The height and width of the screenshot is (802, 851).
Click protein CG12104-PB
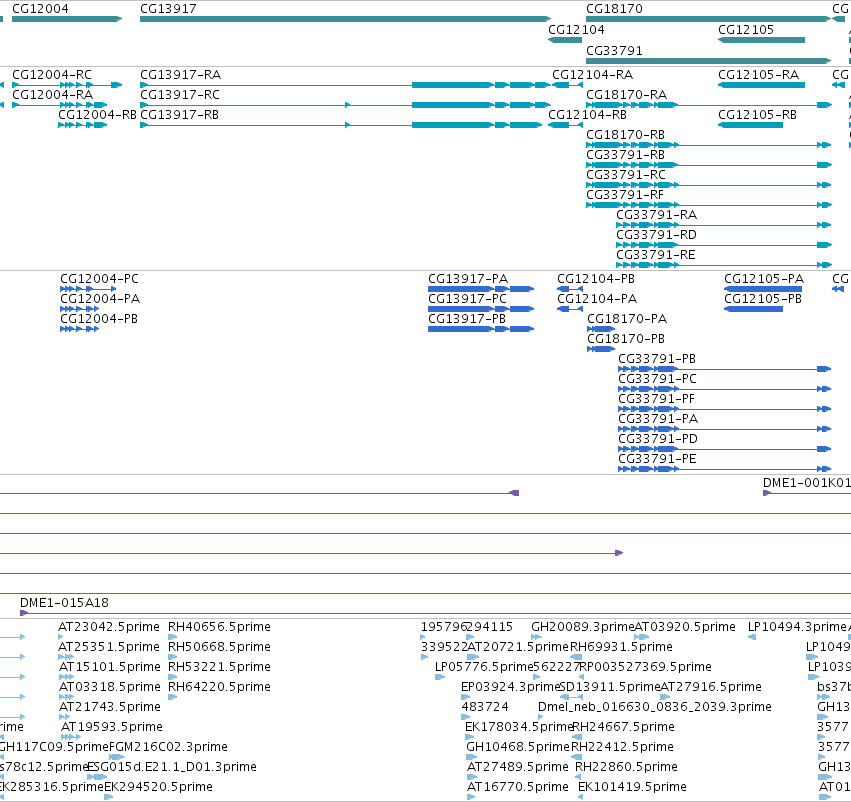pyautogui.click(x=596, y=279)
